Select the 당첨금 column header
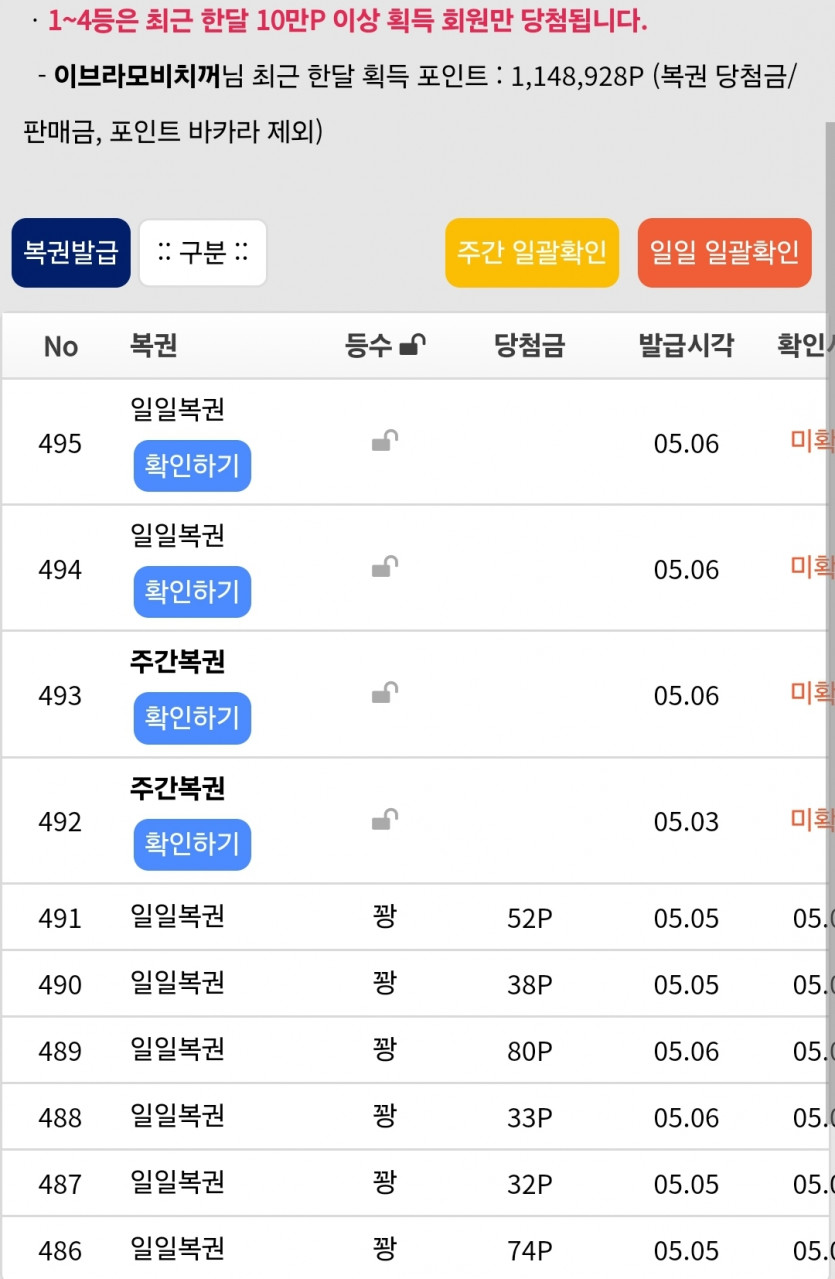Screen dimensions: 835x1279 pyautogui.click(x=529, y=346)
